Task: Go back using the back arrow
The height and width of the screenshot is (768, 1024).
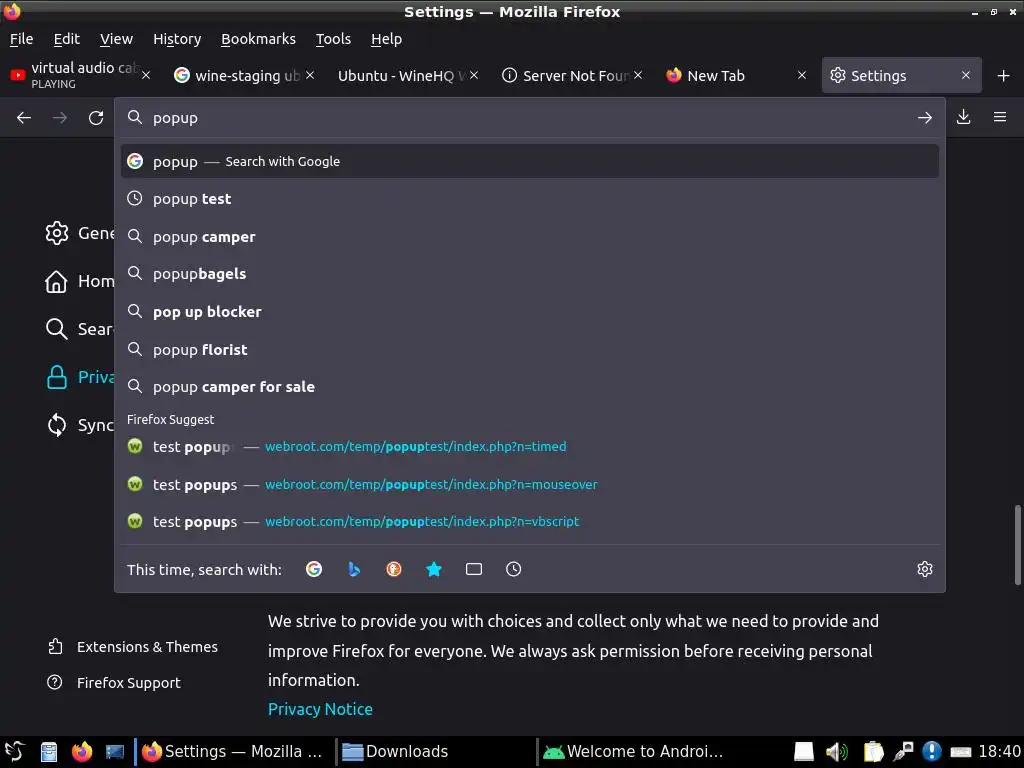Action: pyautogui.click(x=24, y=118)
